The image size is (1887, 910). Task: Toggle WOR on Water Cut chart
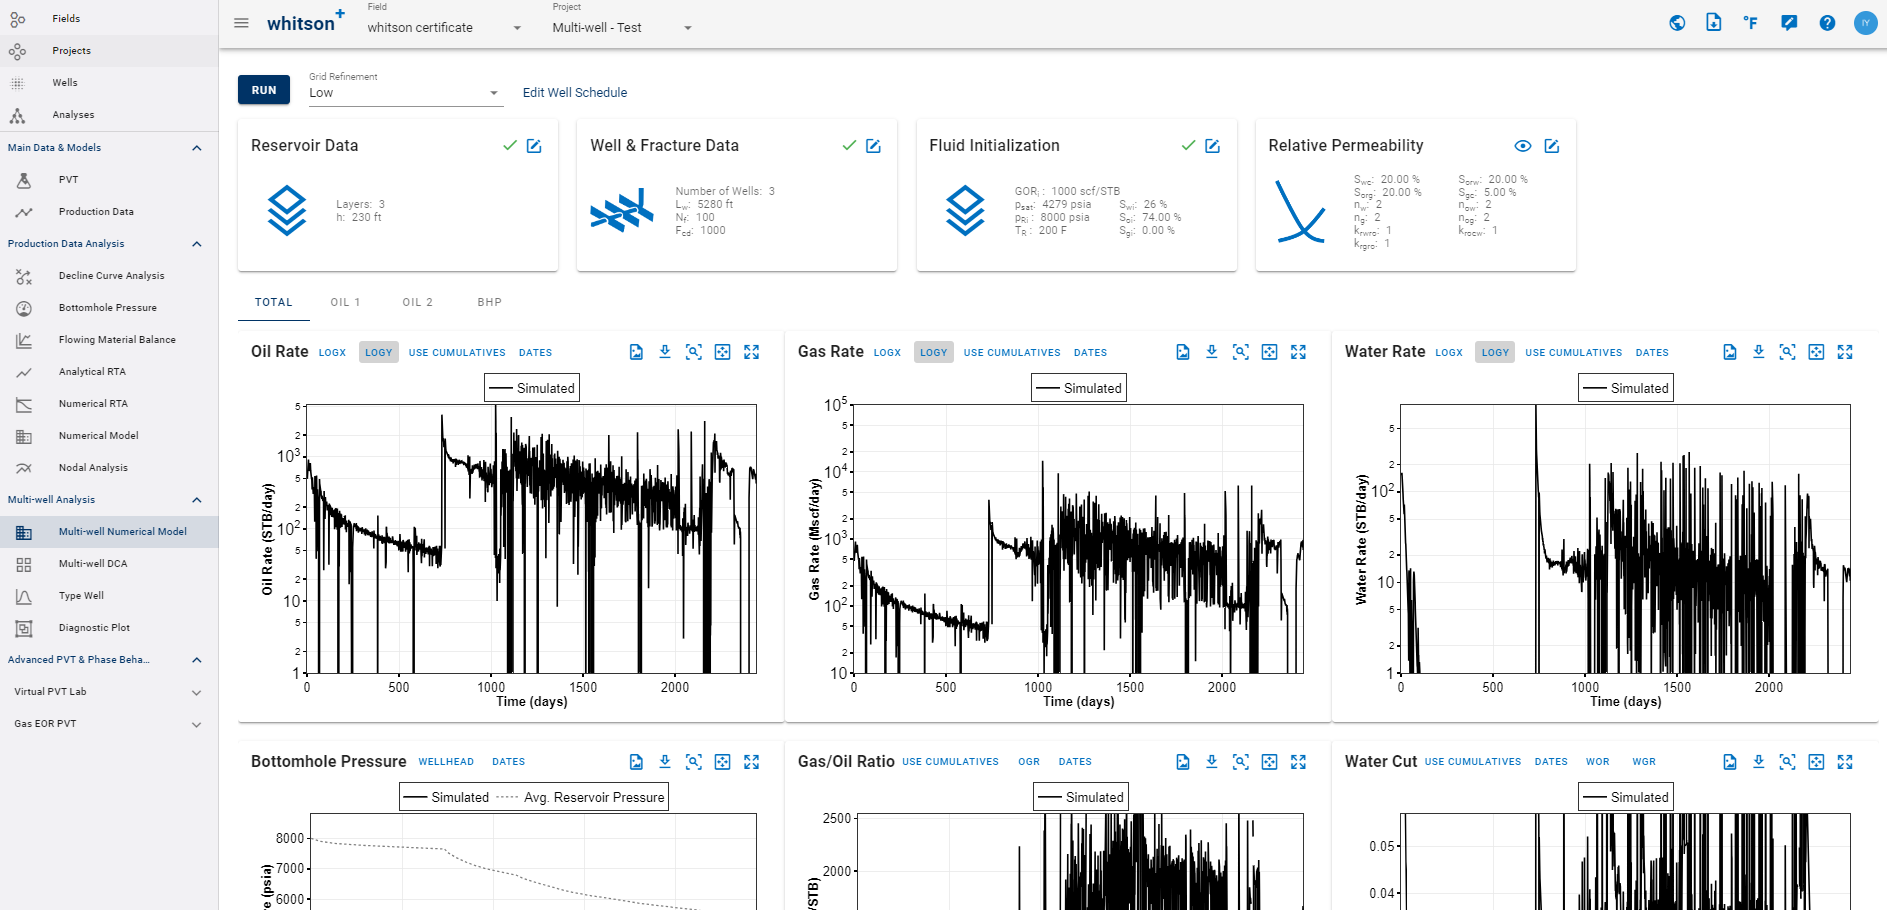click(1597, 762)
